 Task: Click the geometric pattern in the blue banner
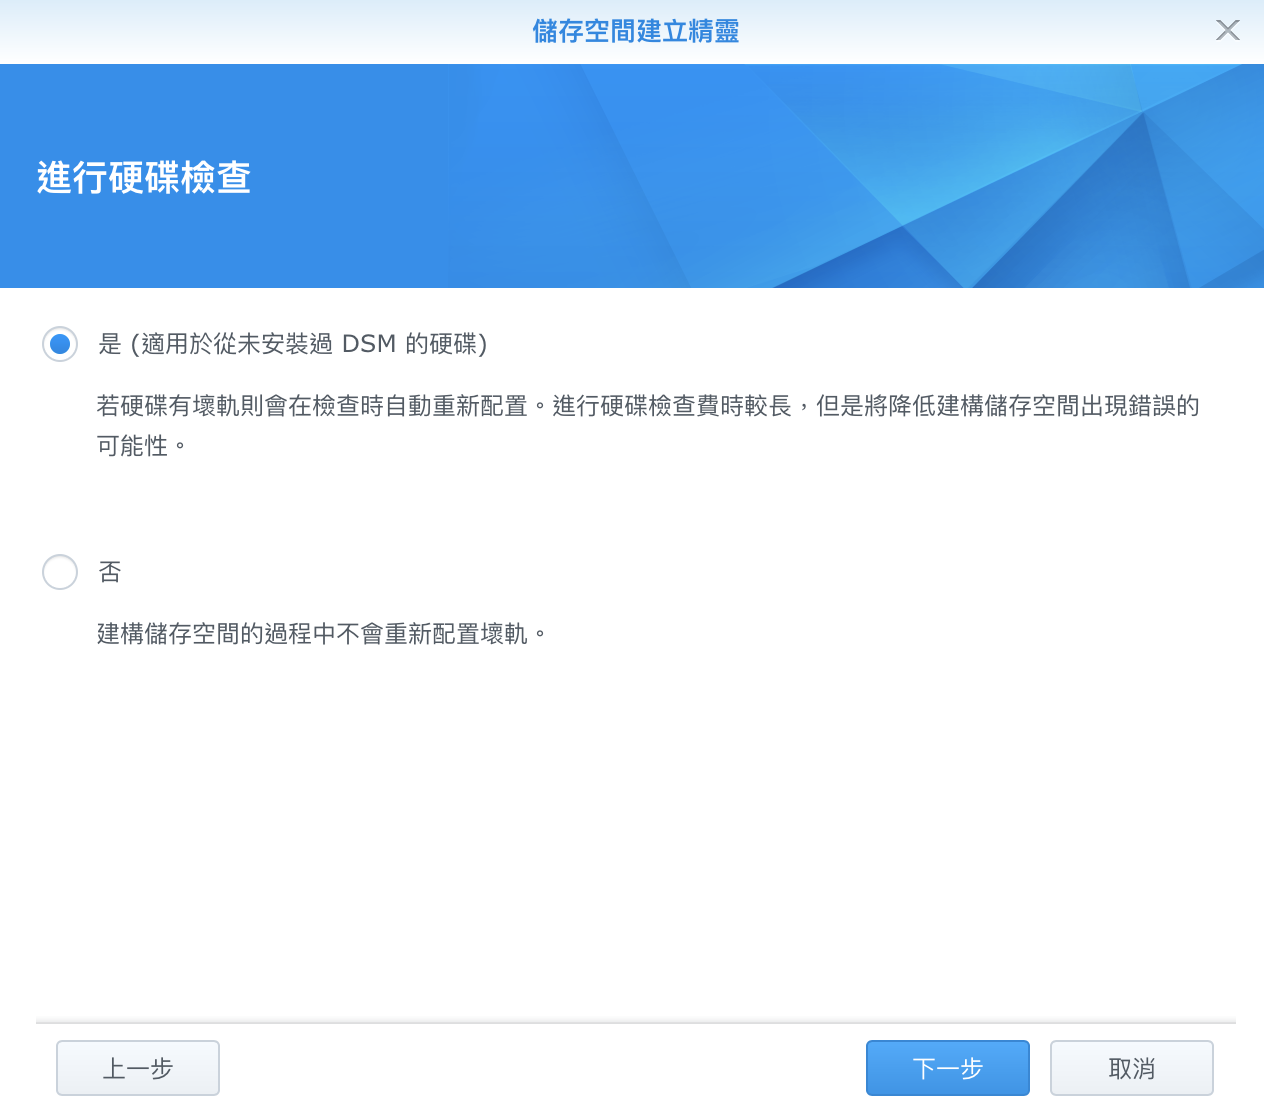coord(1000,180)
